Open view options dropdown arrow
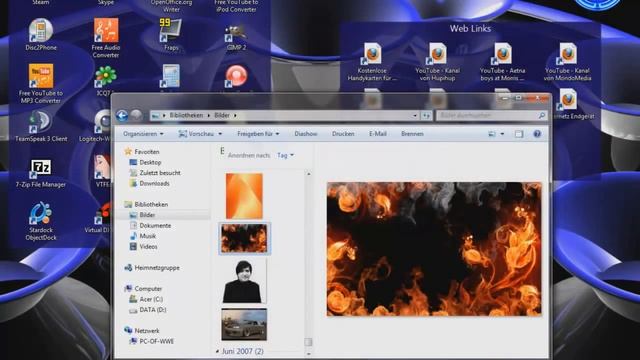The width and height of the screenshot is (640, 360). (x=502, y=134)
